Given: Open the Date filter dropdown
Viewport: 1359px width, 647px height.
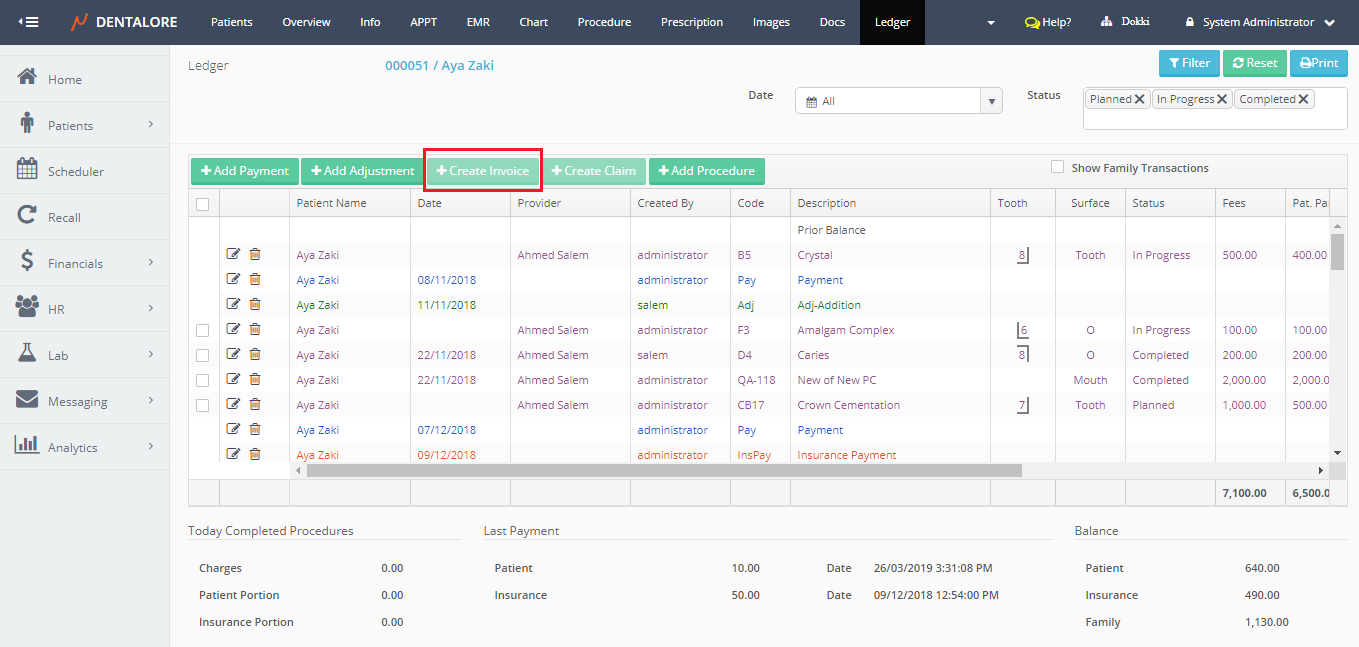Looking at the screenshot, I should (x=992, y=101).
